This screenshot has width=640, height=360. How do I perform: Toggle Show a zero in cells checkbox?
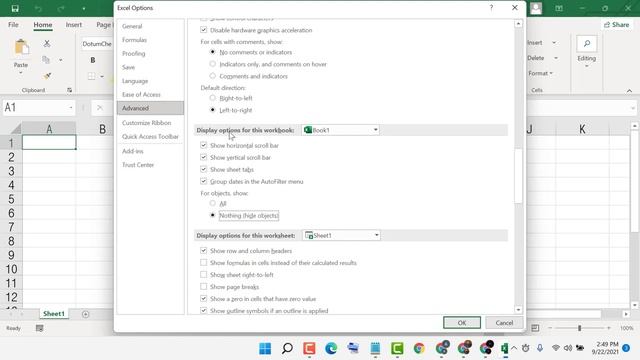click(203, 298)
